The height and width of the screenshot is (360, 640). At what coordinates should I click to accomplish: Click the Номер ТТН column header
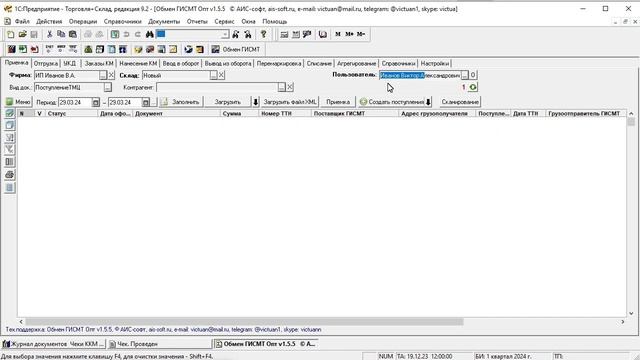(284, 113)
